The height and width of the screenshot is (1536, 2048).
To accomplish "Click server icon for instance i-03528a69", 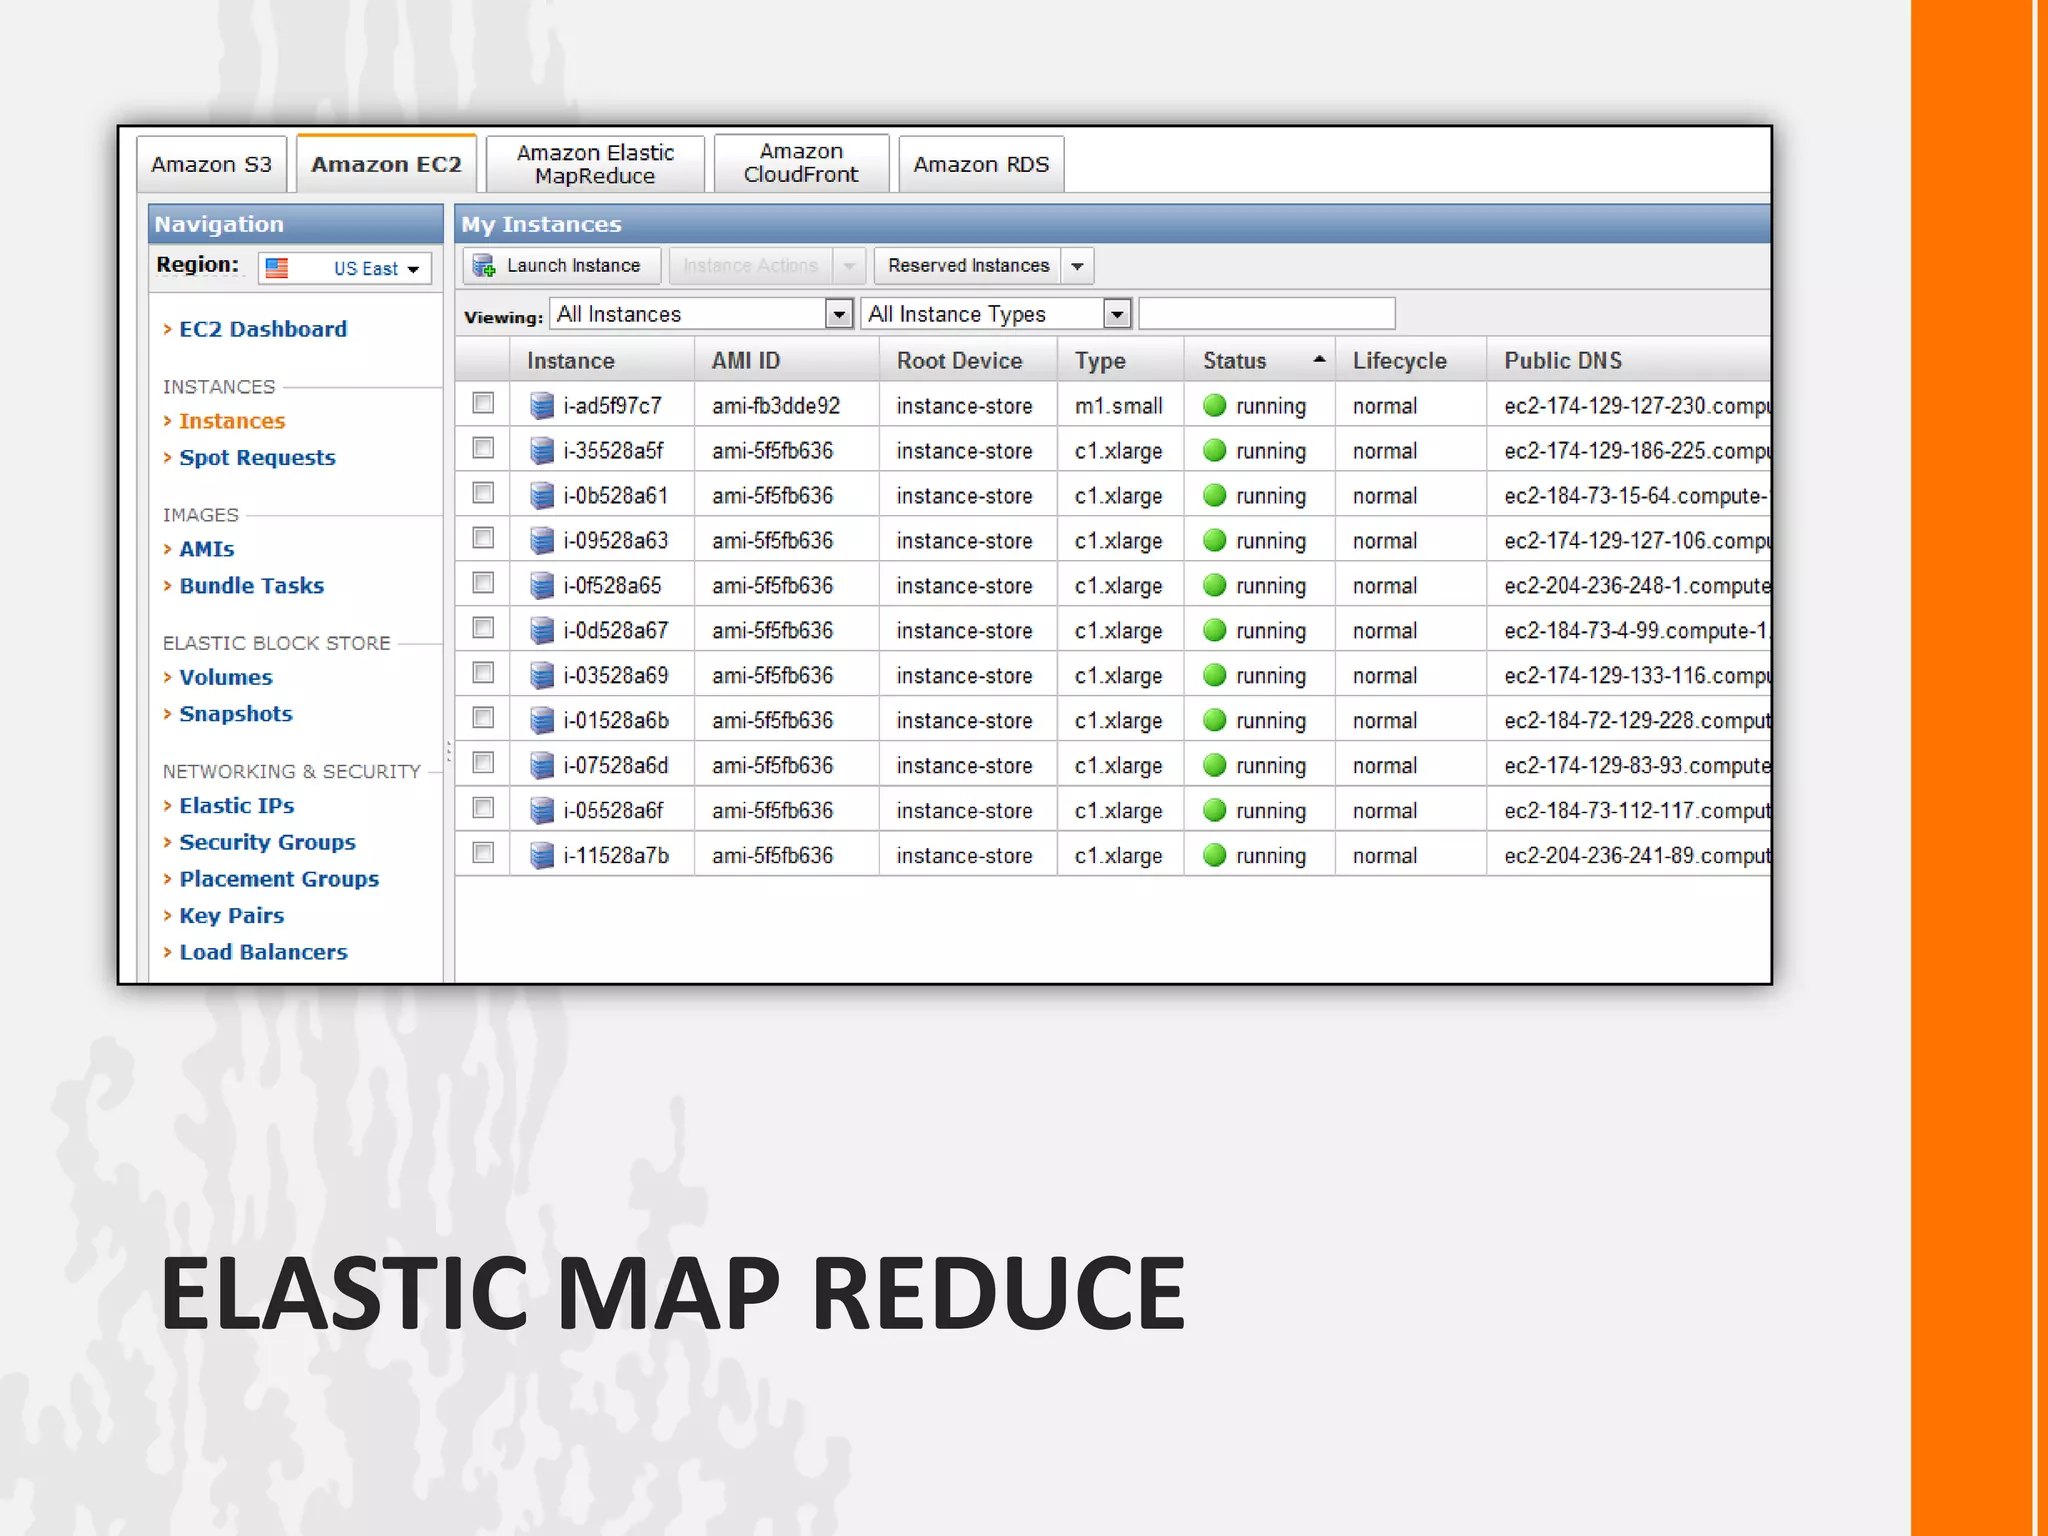I will [x=542, y=675].
